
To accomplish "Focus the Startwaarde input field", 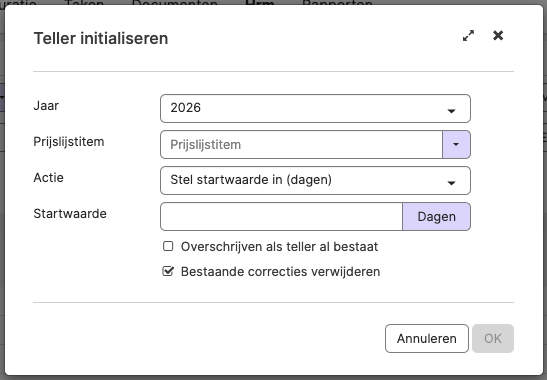I will 282,217.
